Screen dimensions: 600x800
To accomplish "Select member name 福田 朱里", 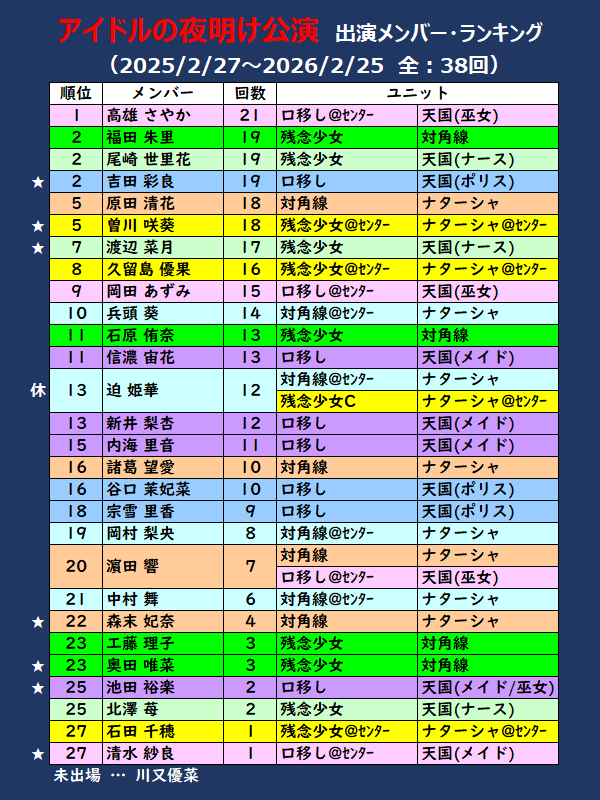I will point(140,138).
